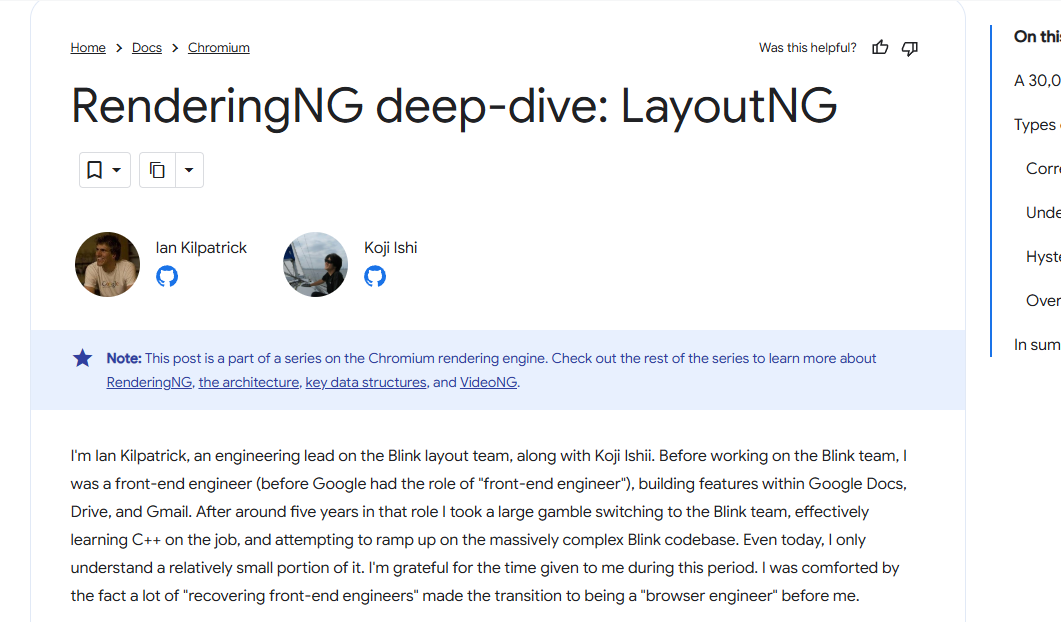This screenshot has width=1061, height=622.
Task: Jump to 'Corr' sidebar section
Action: click(x=1043, y=169)
